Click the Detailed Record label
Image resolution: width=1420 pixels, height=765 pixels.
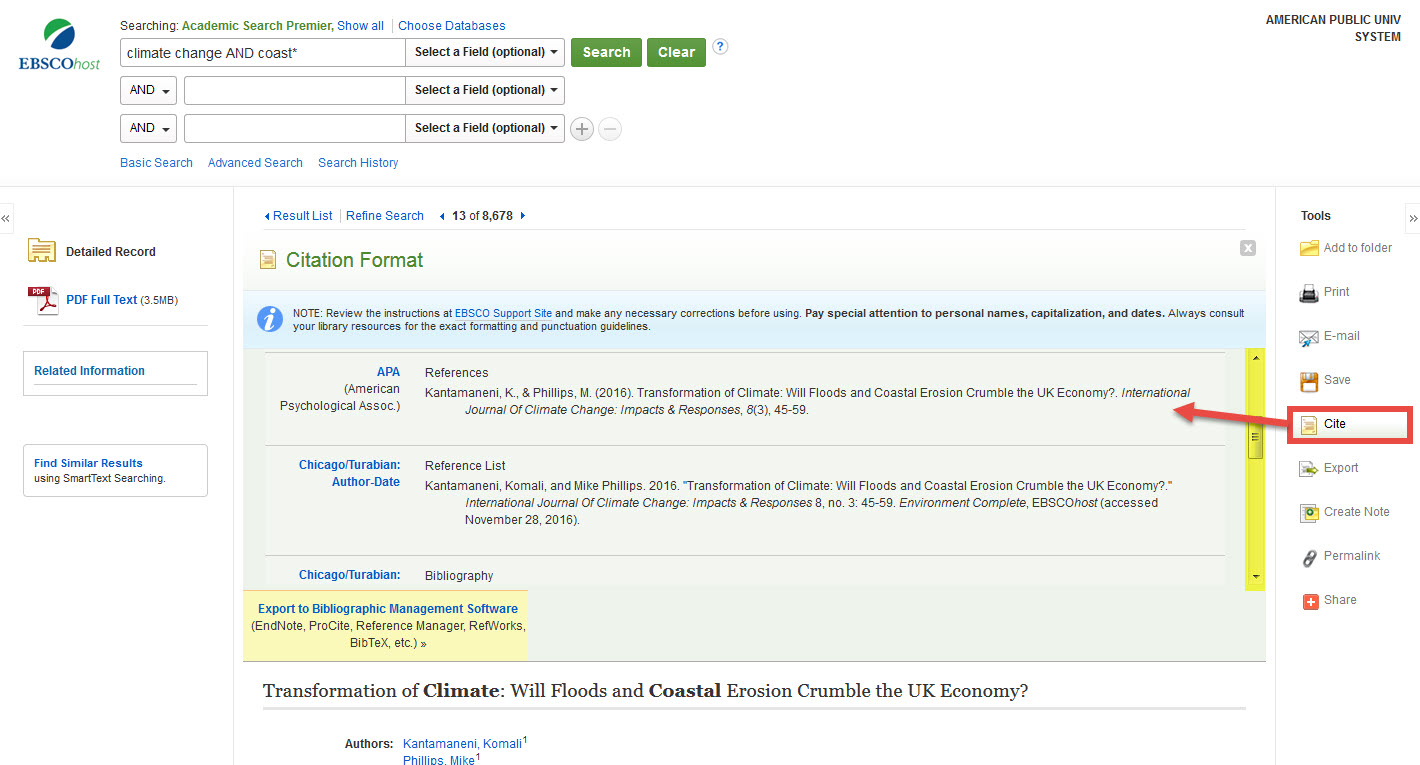click(111, 252)
